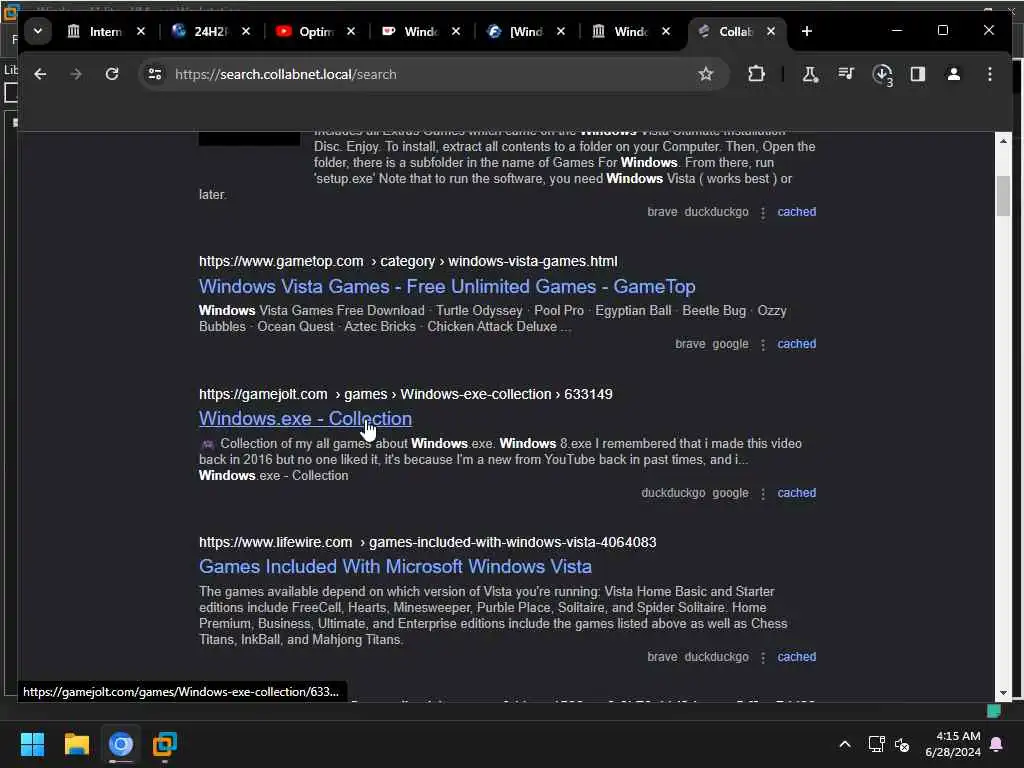View site information icon in address bar
The image size is (1024, 768).
point(155,74)
